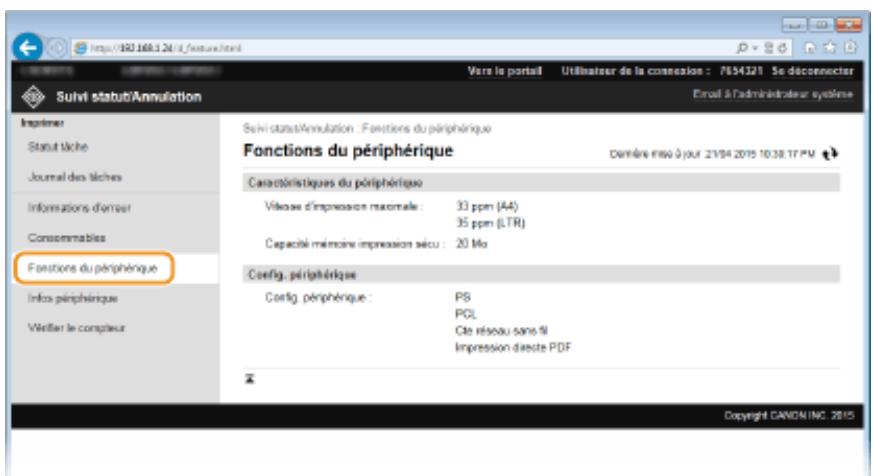Click the address bar URL field
Screen dimensions: 873x476
tap(401, 48)
